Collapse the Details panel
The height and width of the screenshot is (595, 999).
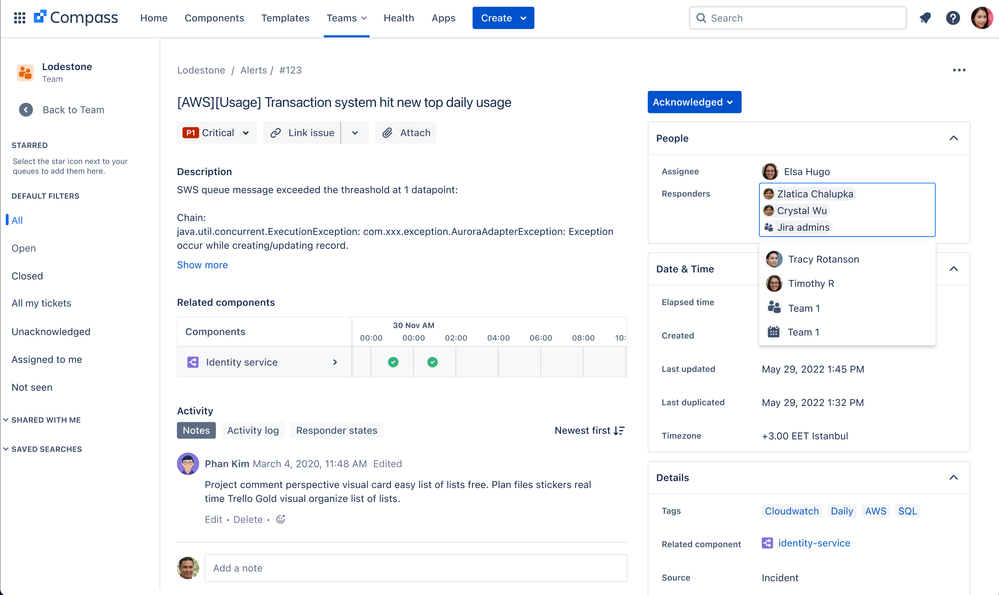tap(954, 478)
